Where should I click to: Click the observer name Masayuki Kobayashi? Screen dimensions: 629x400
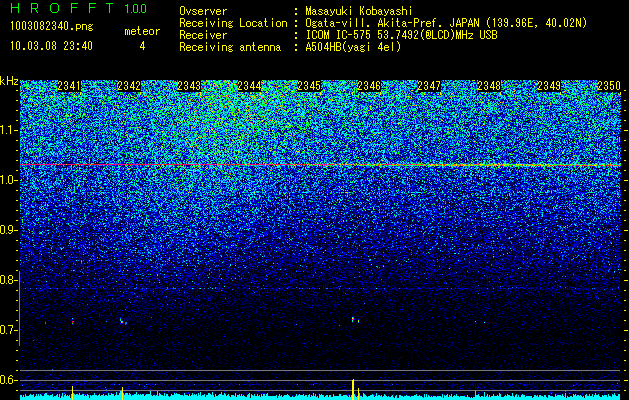pyautogui.click(x=359, y=11)
